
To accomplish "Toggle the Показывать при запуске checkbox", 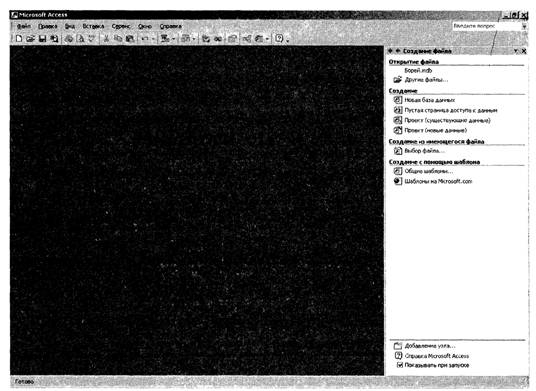I will click(x=399, y=365).
